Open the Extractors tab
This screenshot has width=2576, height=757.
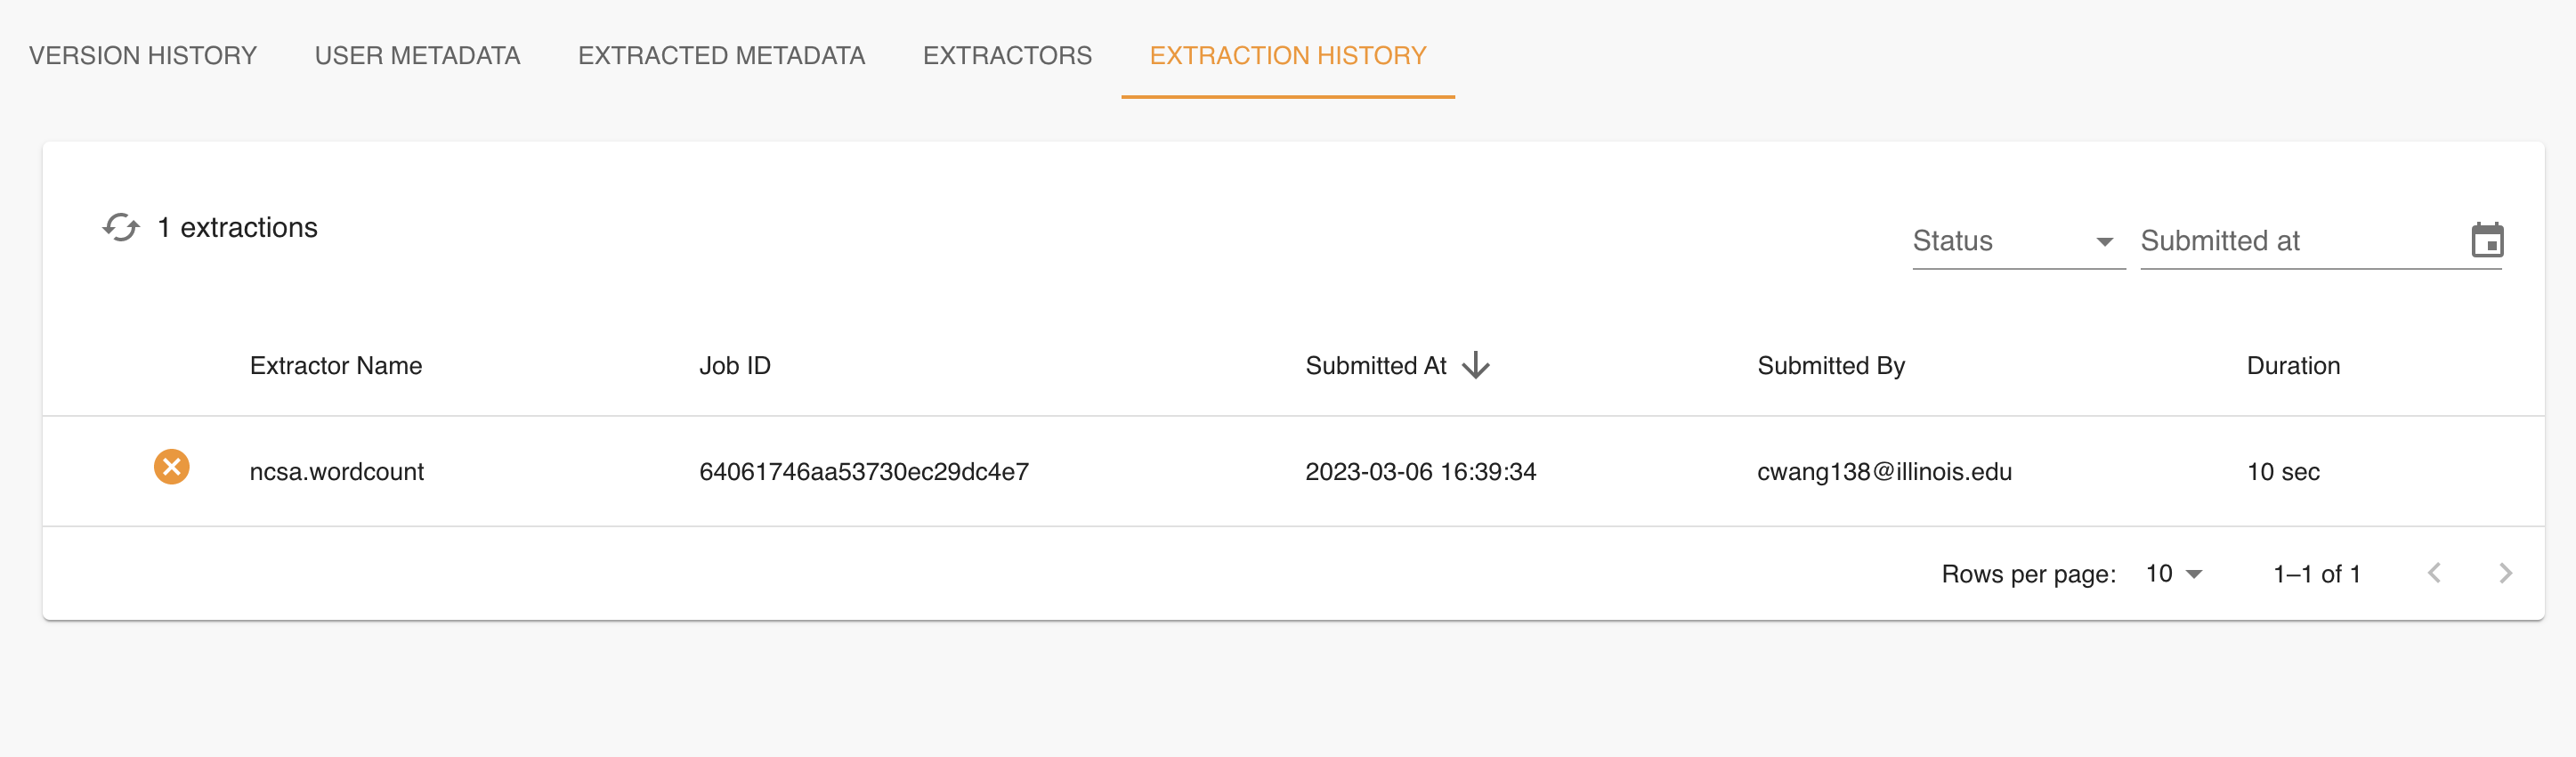pyautogui.click(x=1007, y=55)
